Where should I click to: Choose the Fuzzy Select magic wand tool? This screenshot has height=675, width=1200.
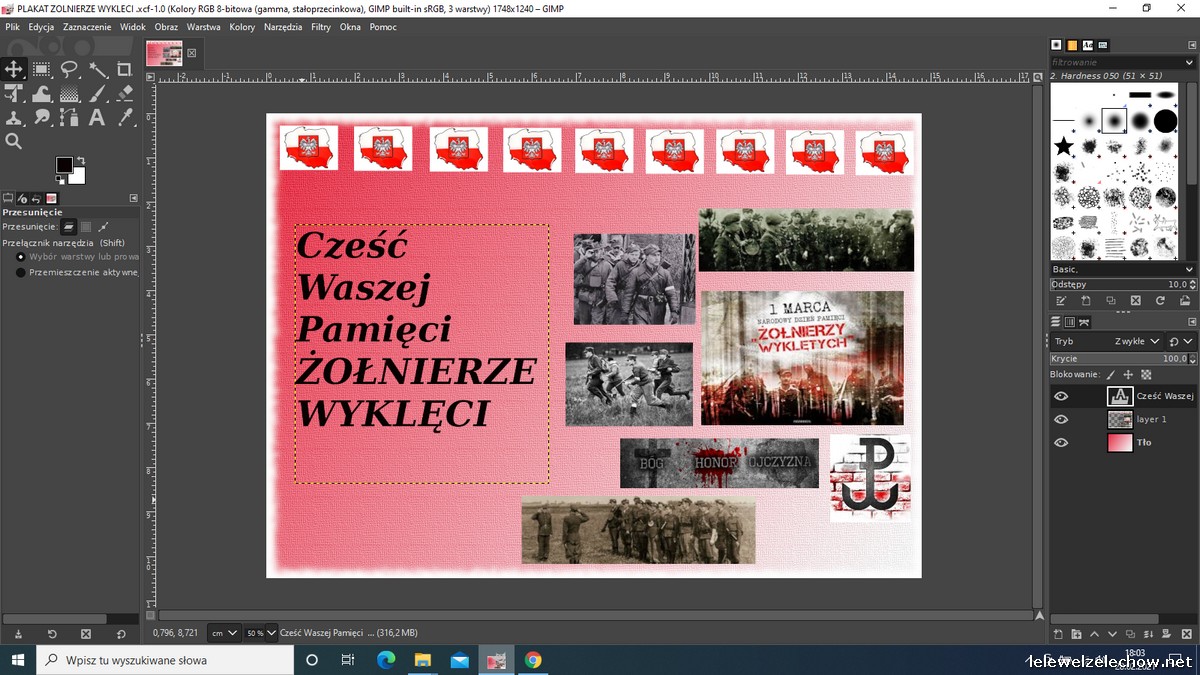click(x=98, y=69)
